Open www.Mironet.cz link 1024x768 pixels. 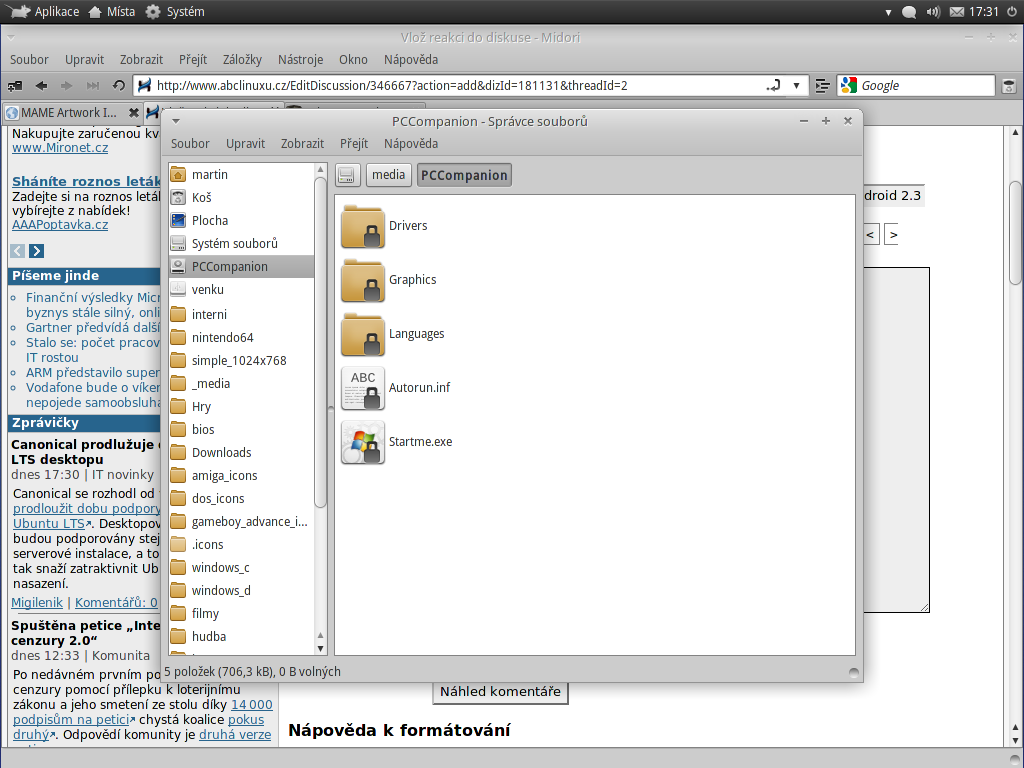(60, 148)
